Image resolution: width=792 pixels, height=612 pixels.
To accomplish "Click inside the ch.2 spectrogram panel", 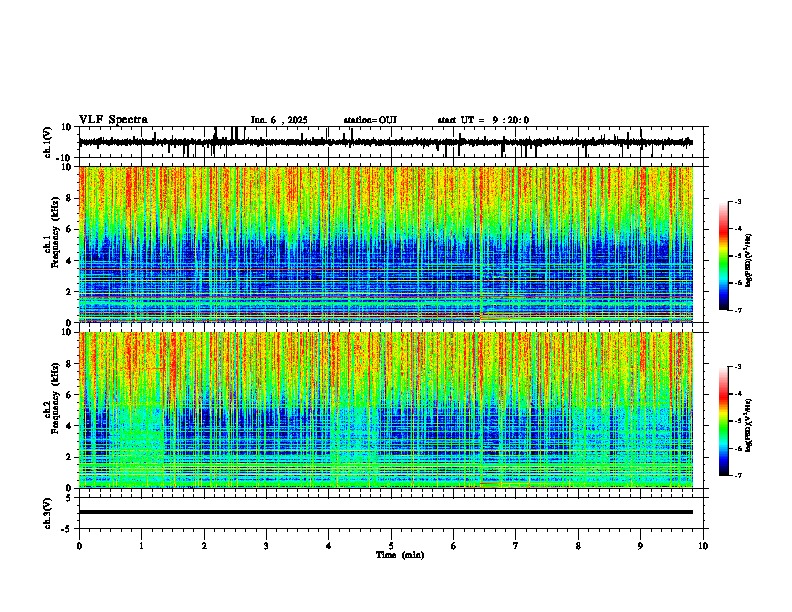I will tap(386, 410).
